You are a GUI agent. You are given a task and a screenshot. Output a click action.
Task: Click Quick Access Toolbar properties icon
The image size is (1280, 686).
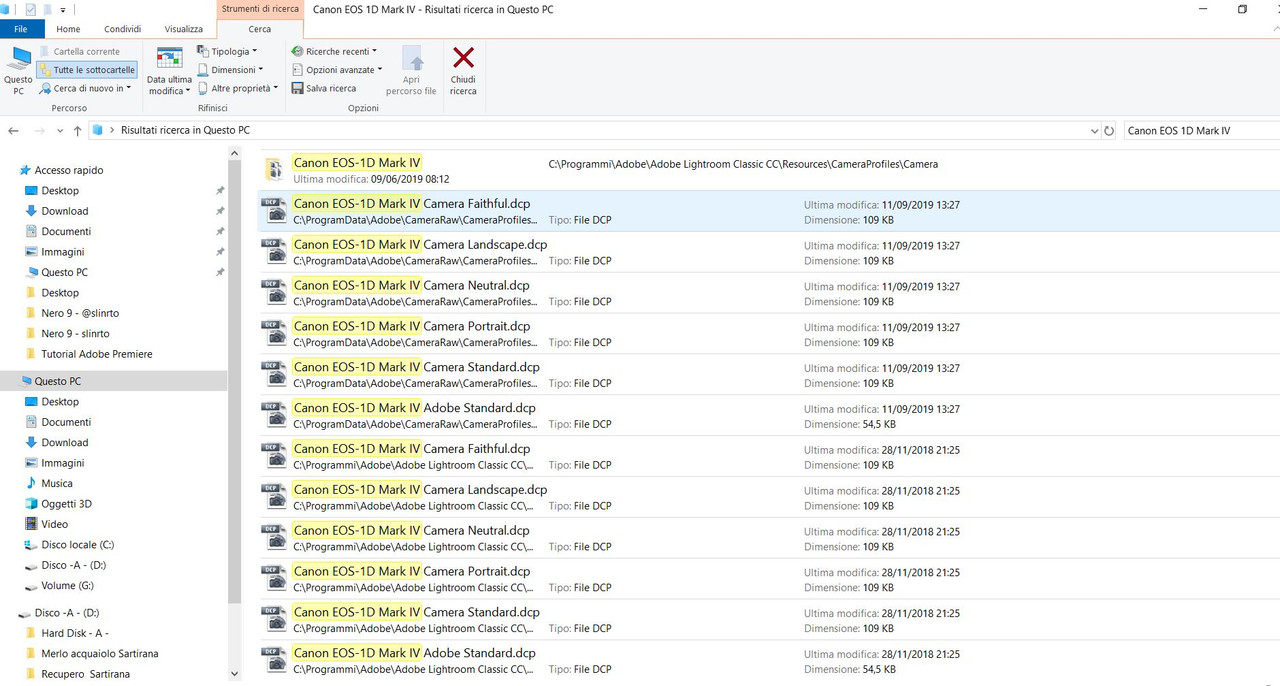pos(30,9)
